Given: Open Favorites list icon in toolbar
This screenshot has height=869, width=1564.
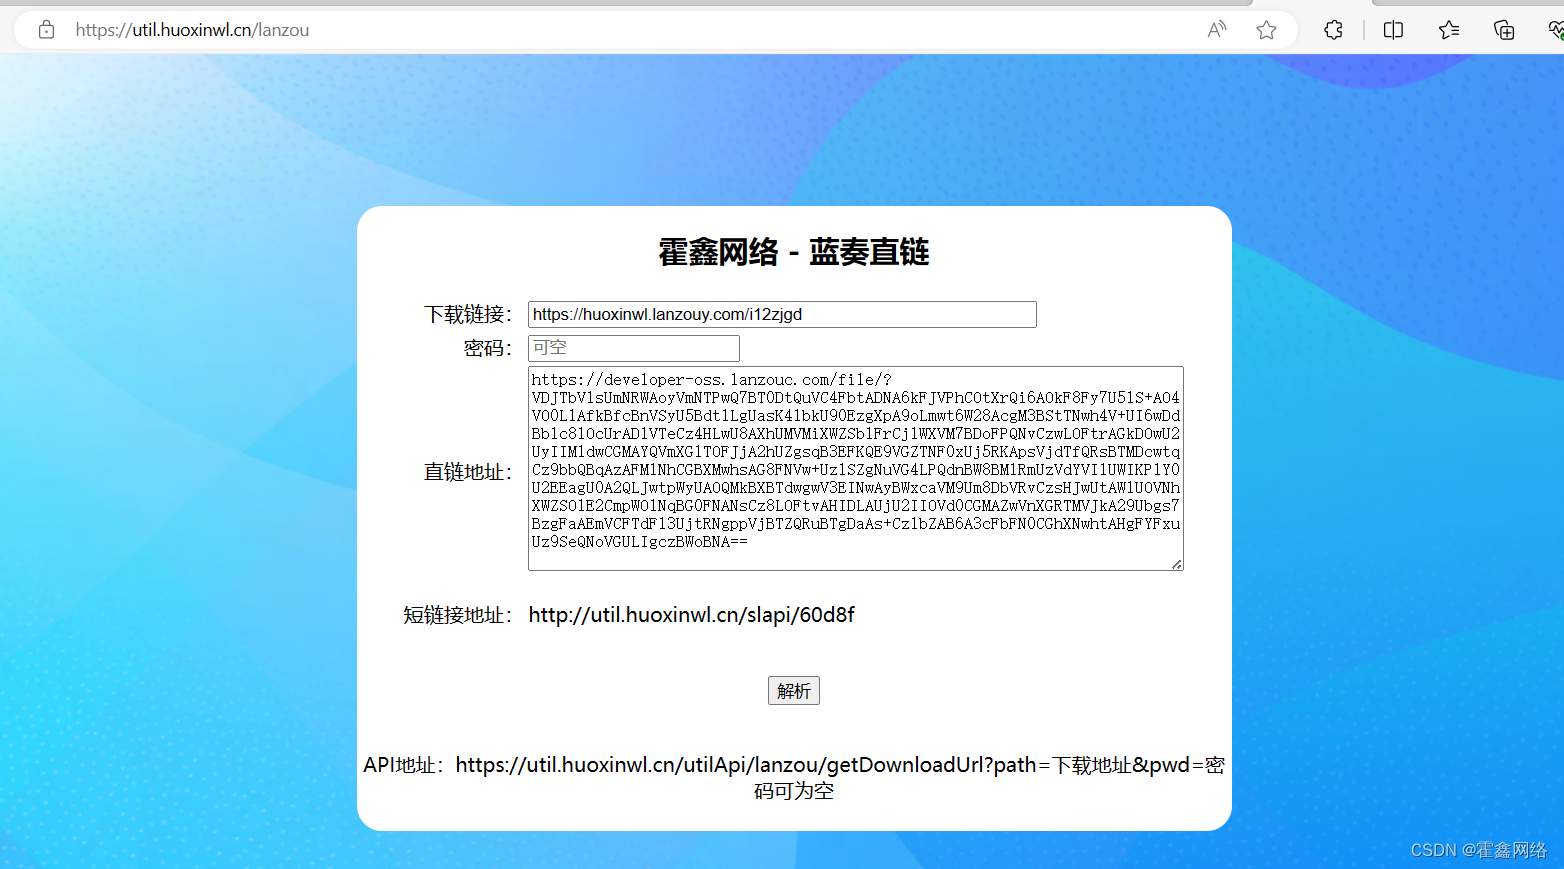Looking at the screenshot, I should (x=1449, y=30).
